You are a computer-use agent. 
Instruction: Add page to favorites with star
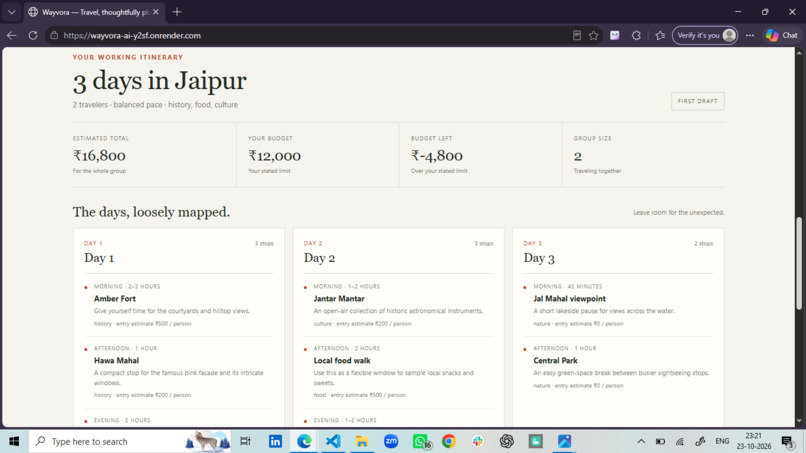594,35
